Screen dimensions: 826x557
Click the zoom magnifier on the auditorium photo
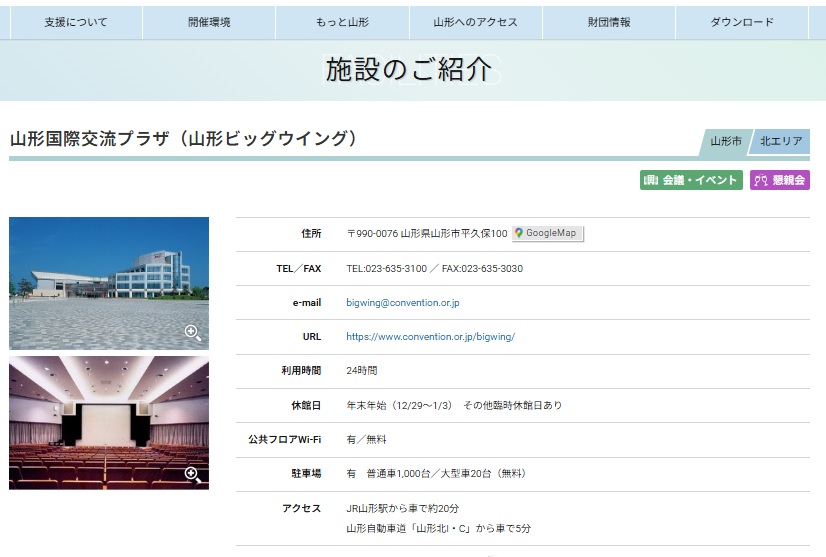click(193, 474)
